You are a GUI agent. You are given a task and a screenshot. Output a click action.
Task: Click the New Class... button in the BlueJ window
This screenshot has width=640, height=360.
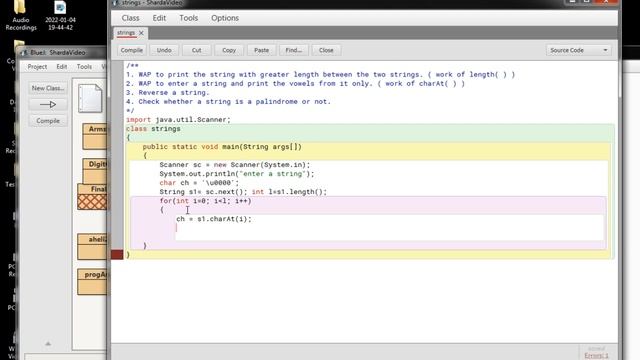point(48,88)
